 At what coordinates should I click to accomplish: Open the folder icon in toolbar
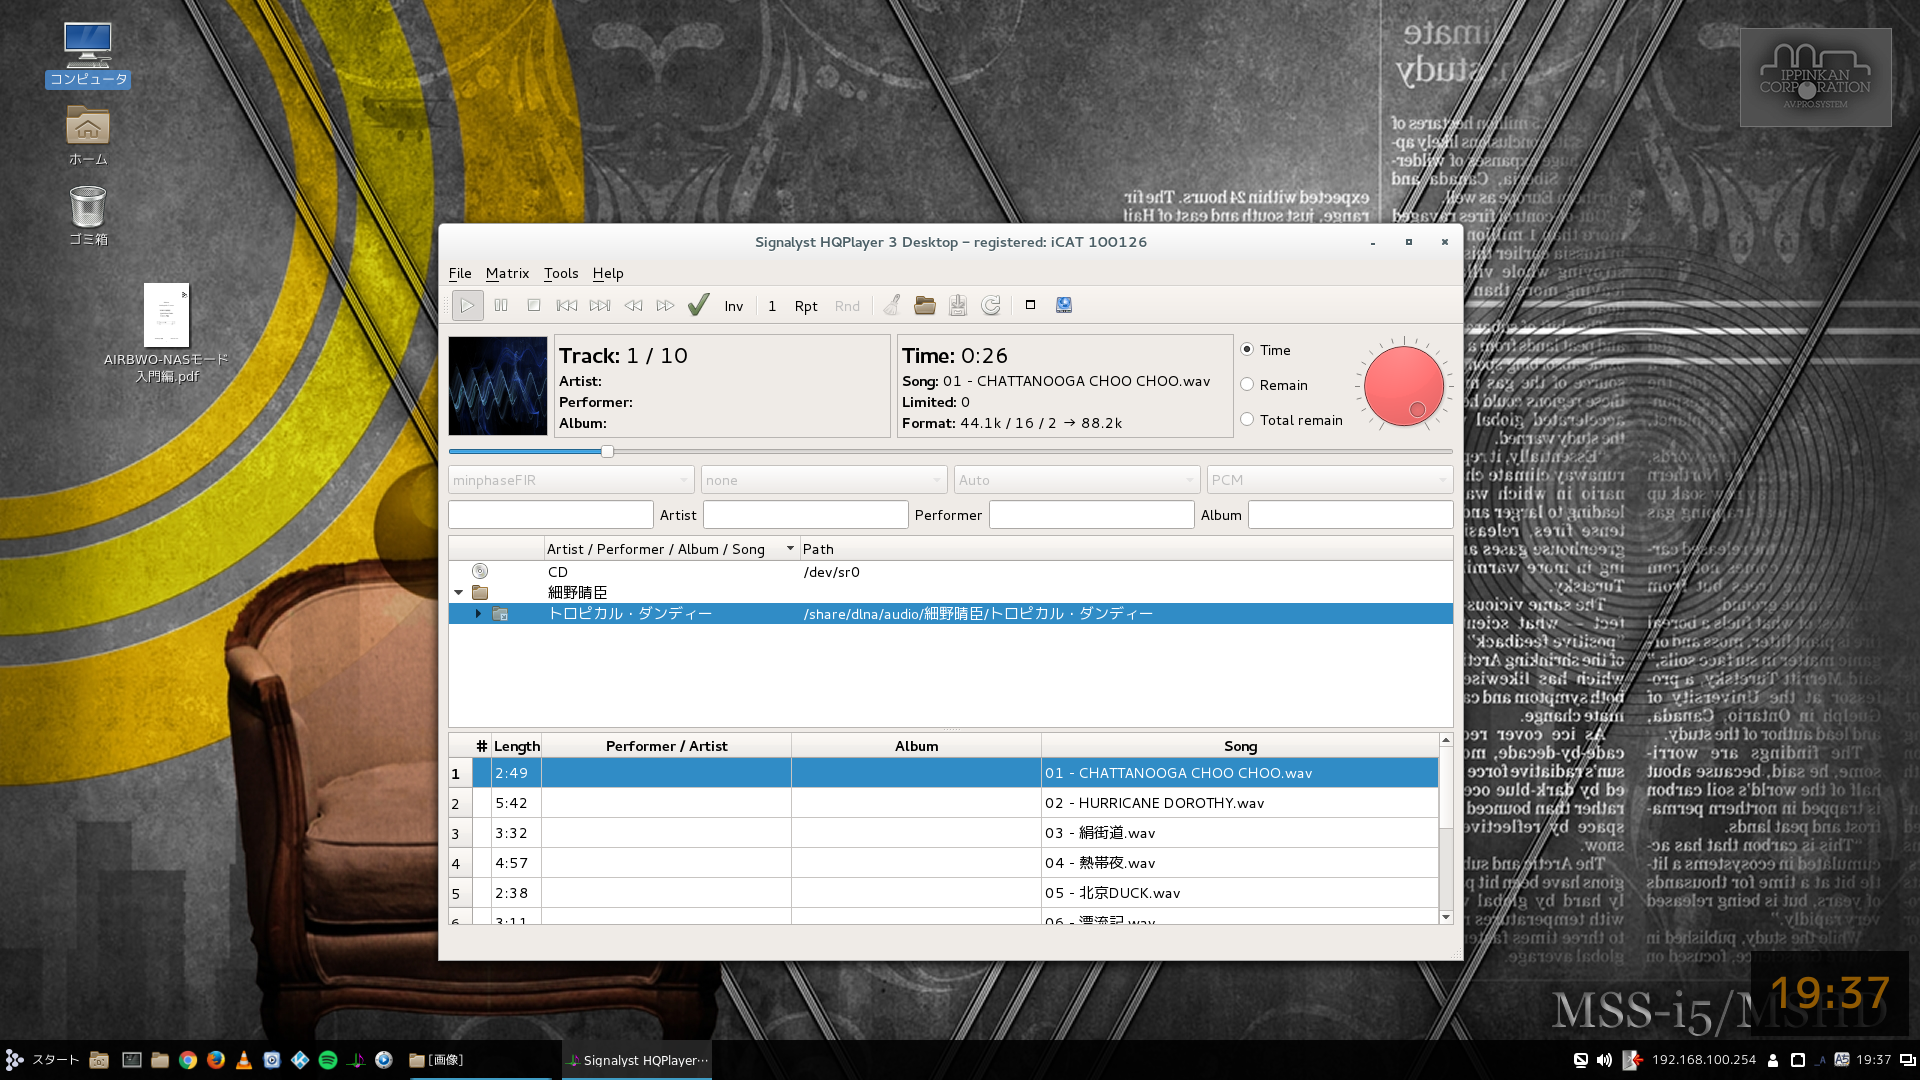[925, 306]
